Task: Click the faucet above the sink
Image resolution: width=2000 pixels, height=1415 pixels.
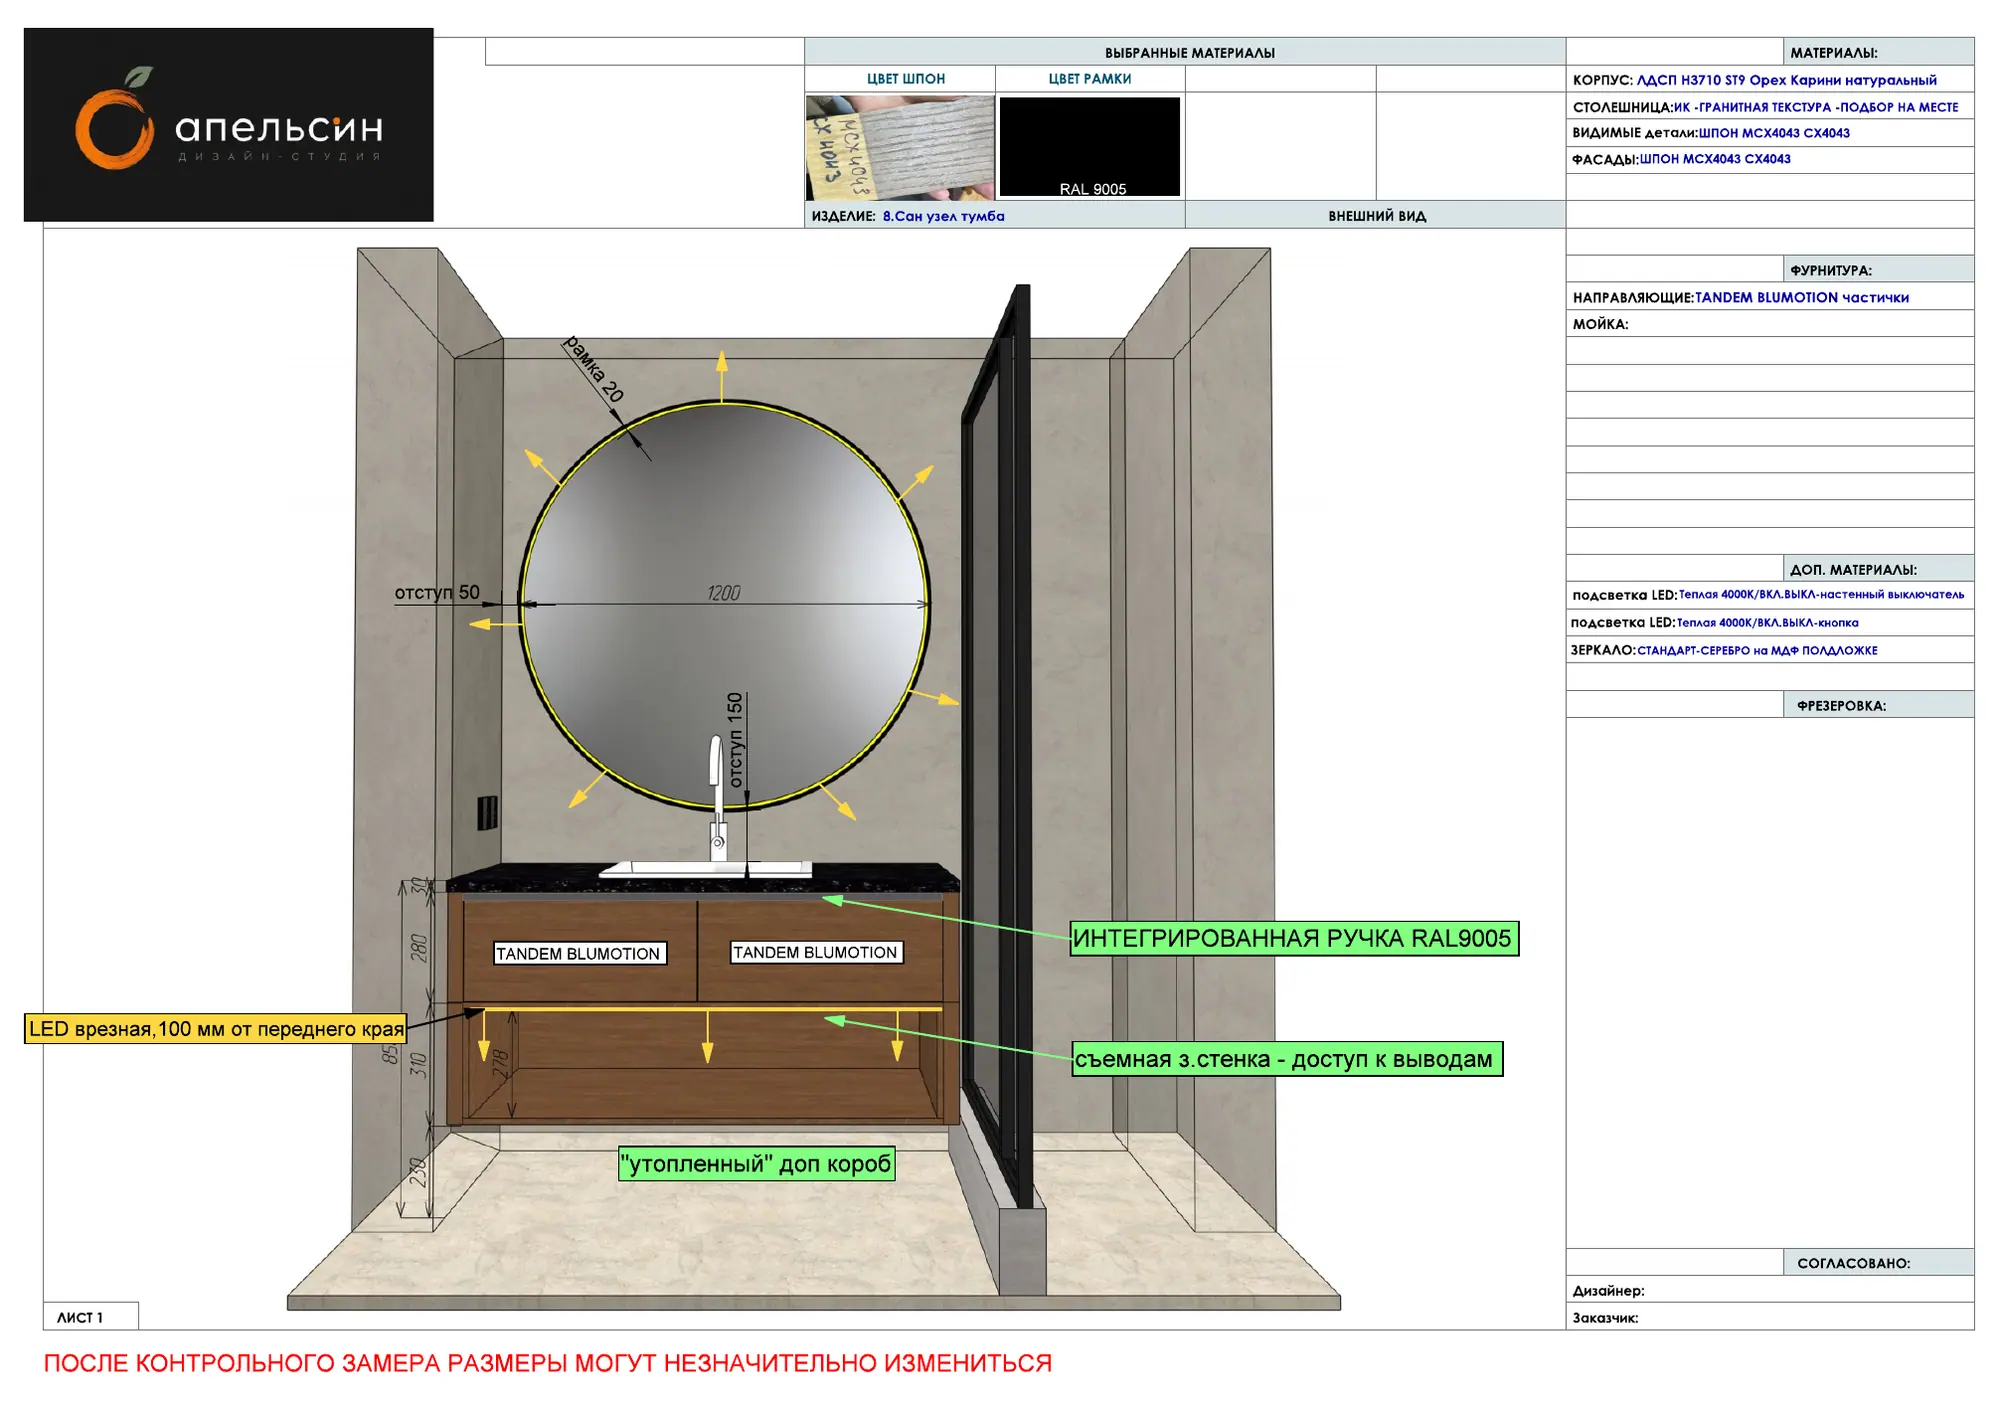Action: [x=717, y=797]
